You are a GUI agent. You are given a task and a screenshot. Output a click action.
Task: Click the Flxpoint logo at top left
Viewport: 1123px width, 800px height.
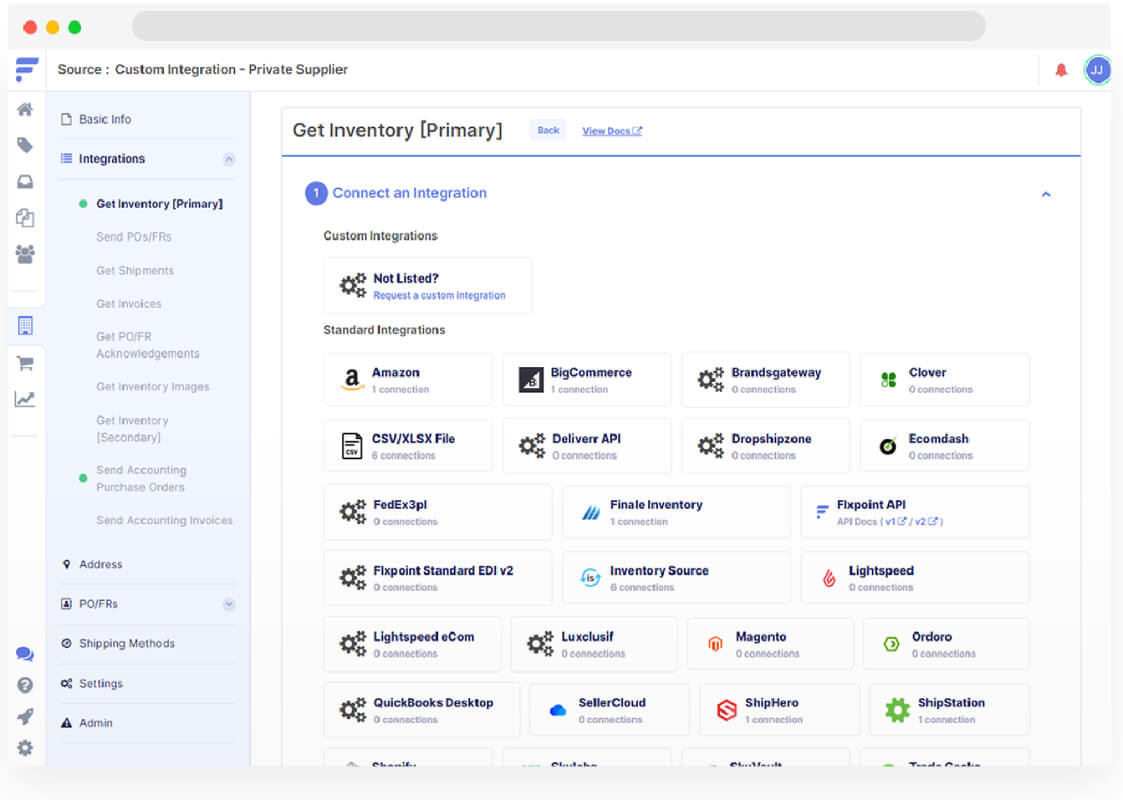[26, 69]
